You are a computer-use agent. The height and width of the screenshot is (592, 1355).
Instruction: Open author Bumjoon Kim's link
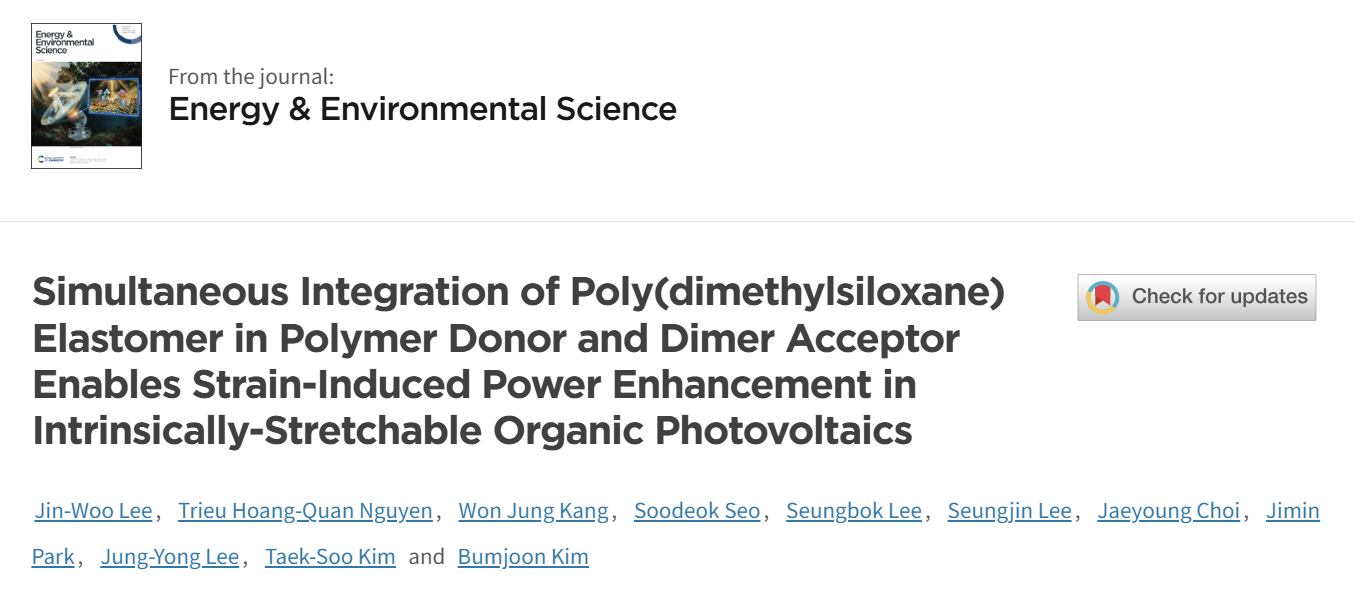click(x=523, y=556)
